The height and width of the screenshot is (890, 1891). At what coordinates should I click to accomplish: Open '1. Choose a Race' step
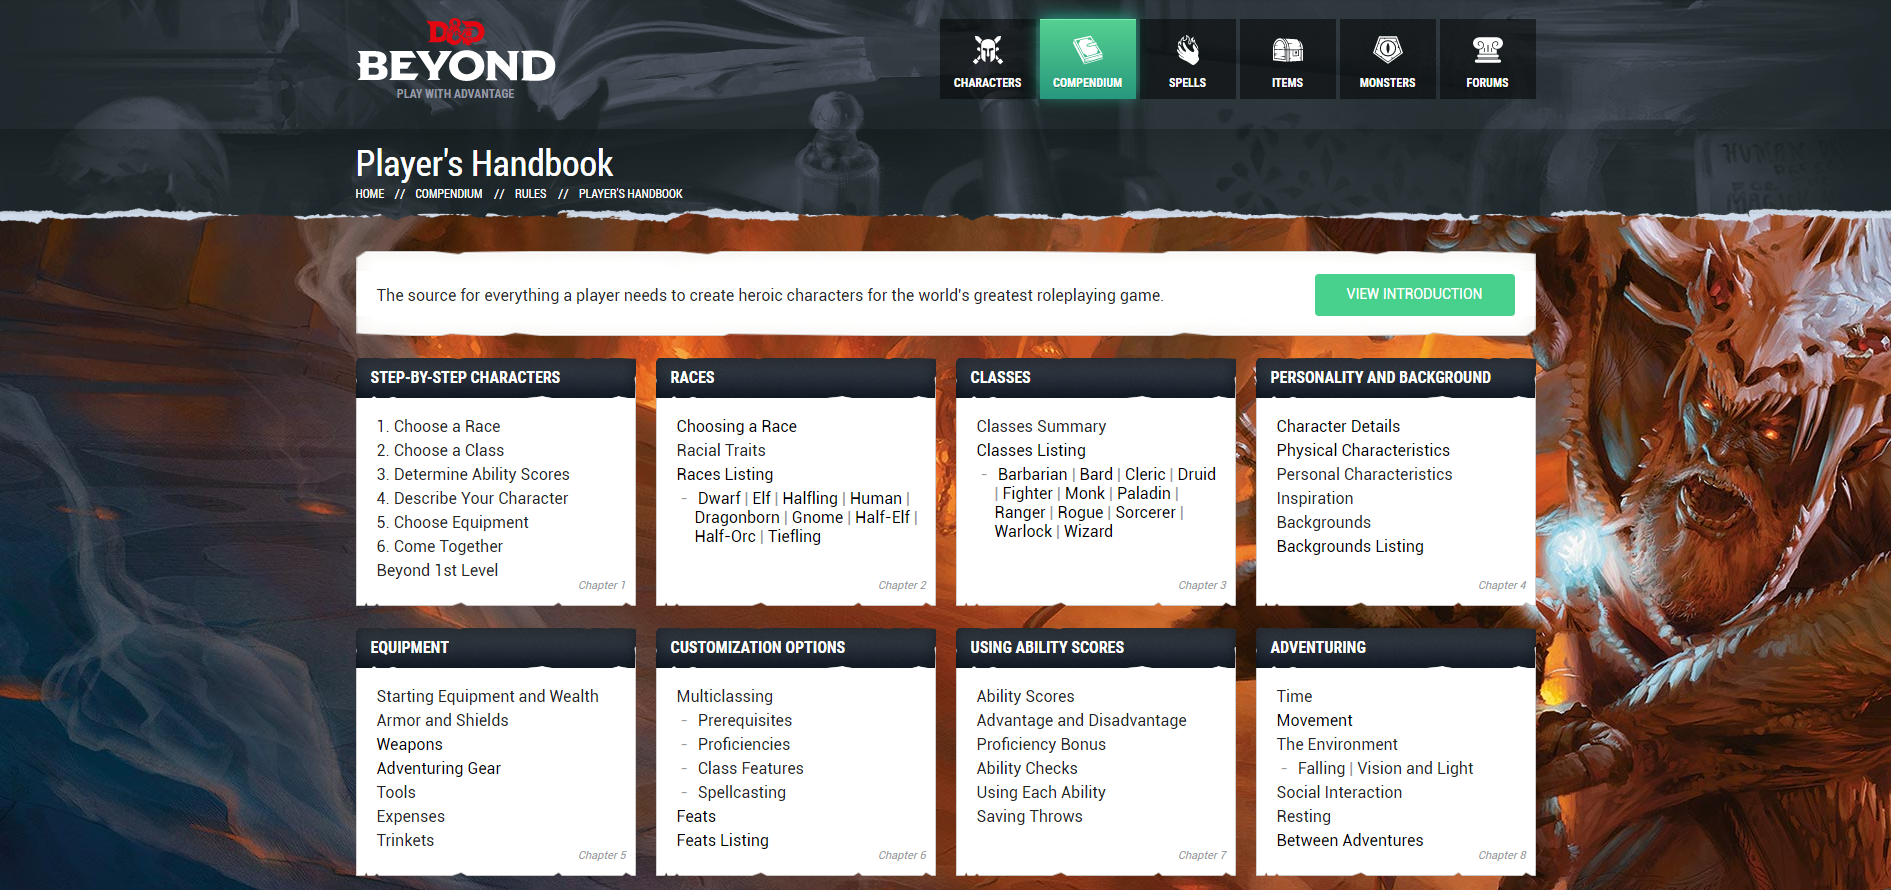[x=438, y=426]
